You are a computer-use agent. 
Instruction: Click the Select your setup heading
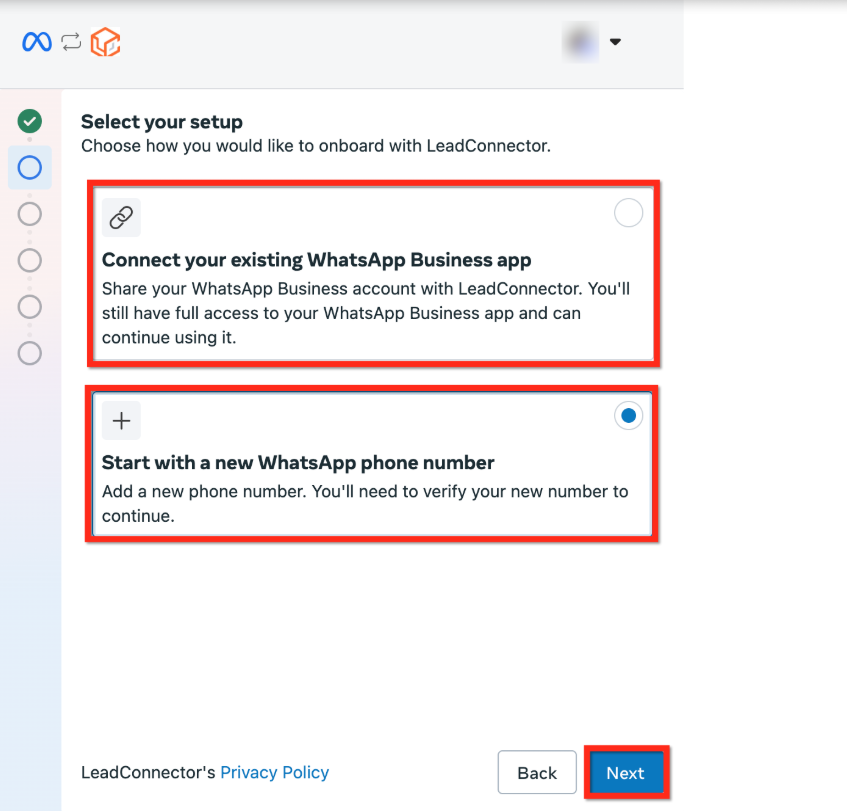(x=162, y=122)
